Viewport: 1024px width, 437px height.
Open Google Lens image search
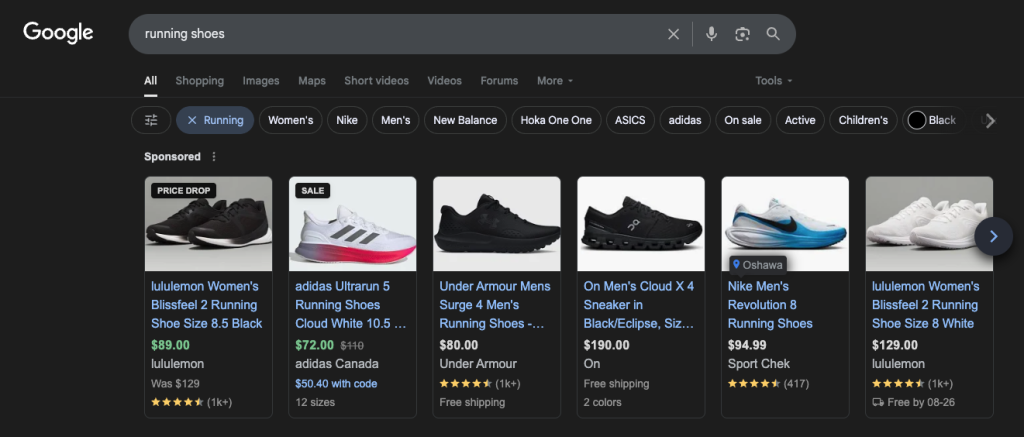(x=742, y=34)
